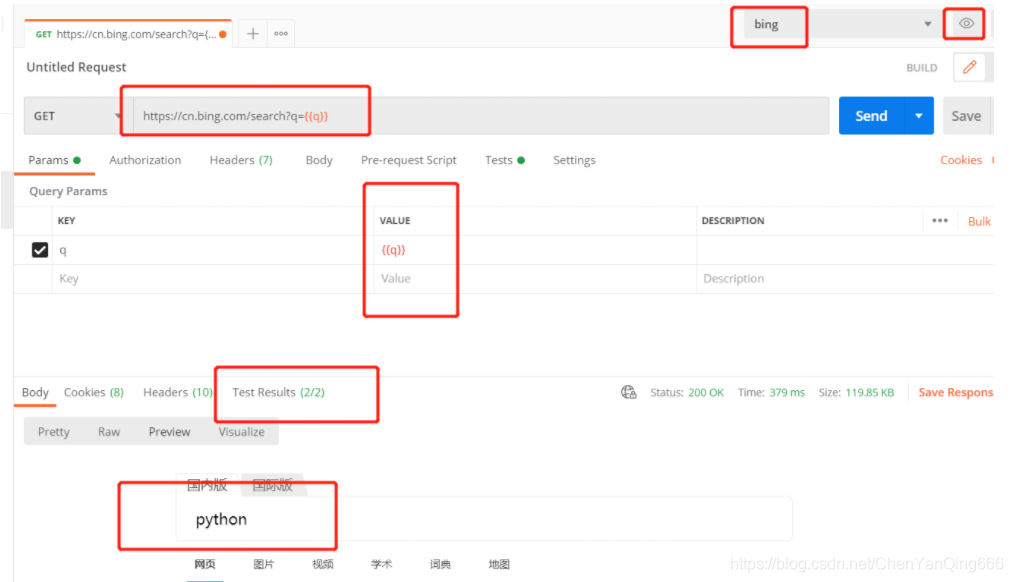1013x582 pixels.
Task: Open 网页 results tab in preview
Action: coord(205,565)
